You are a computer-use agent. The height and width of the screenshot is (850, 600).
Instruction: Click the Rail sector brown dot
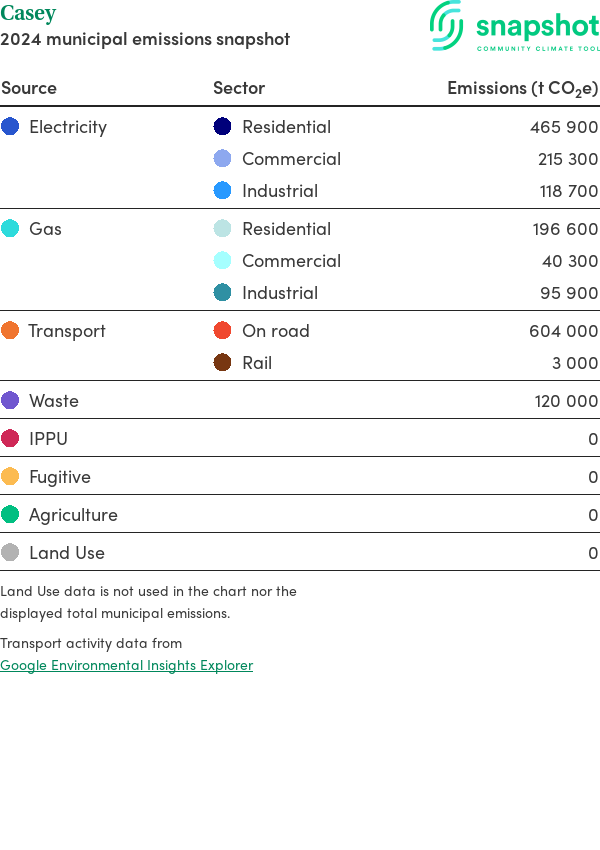pos(223,363)
